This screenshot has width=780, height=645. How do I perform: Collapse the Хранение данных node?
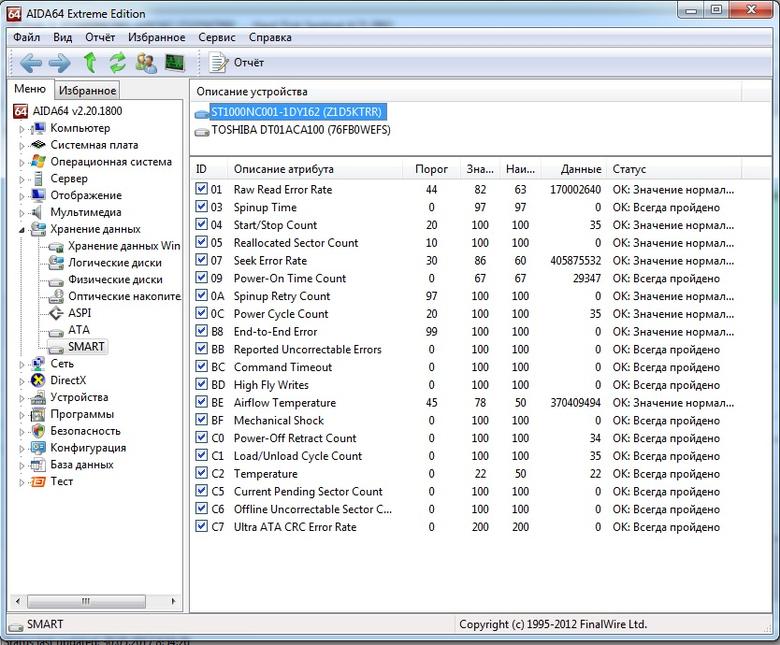22,230
